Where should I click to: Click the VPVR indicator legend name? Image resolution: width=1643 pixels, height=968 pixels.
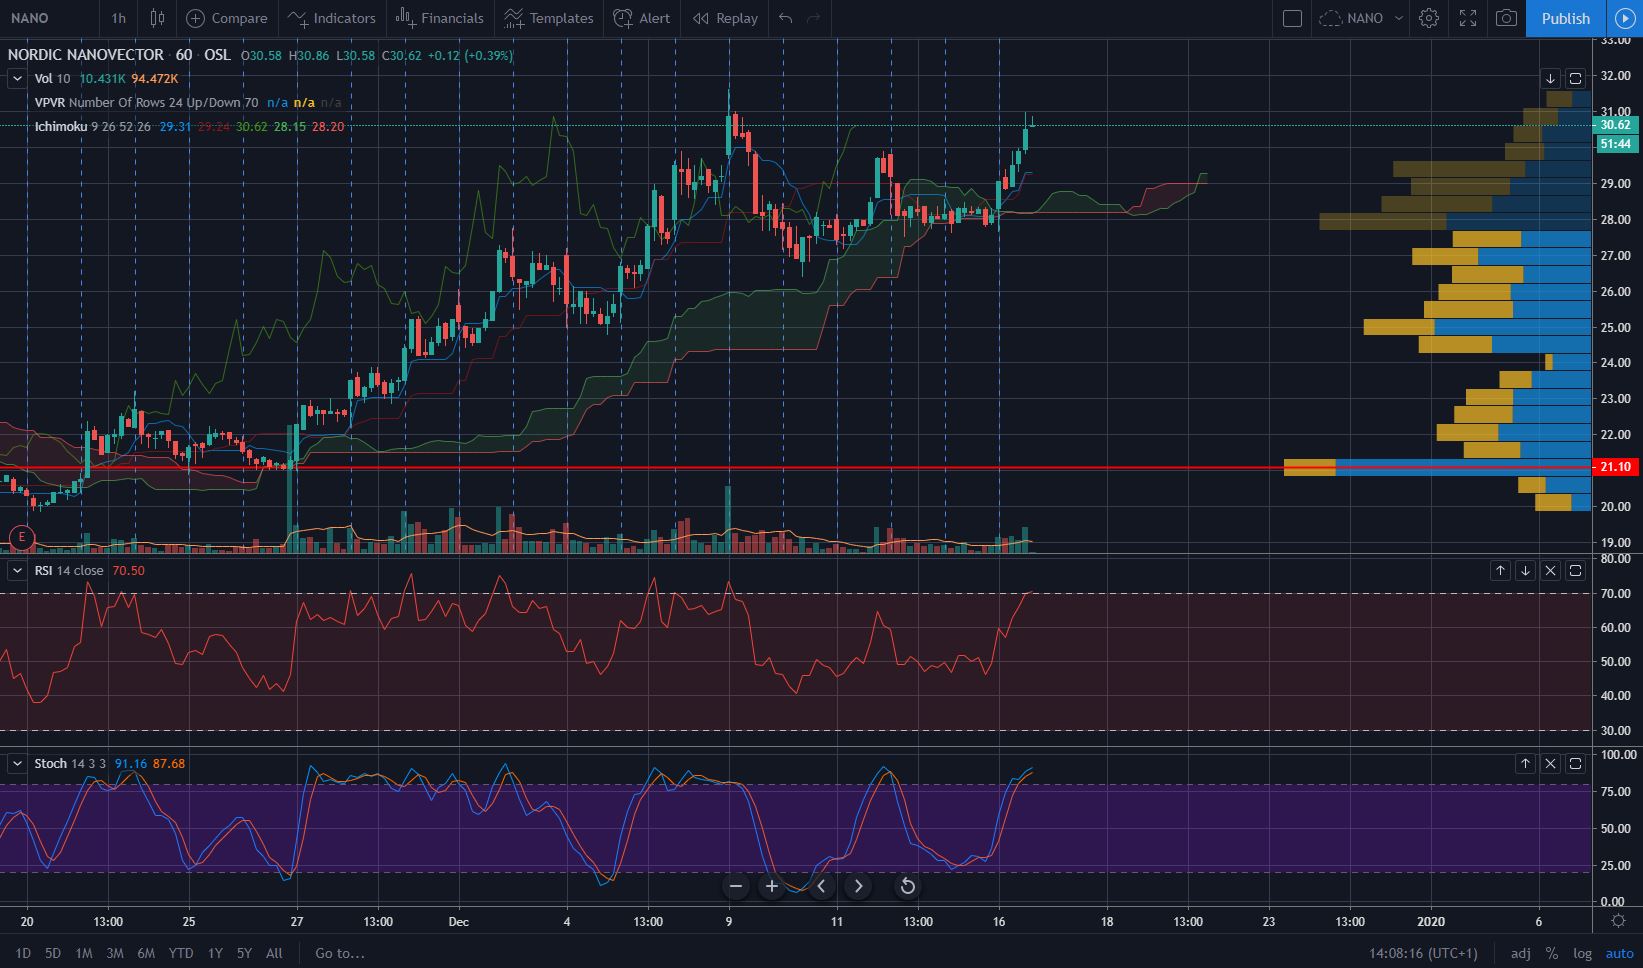(x=50, y=102)
